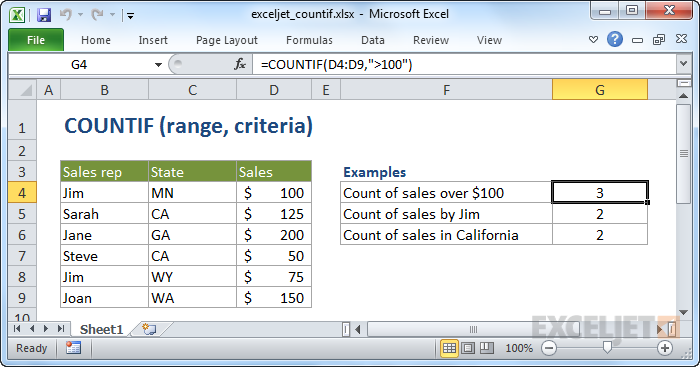Open the File tab
The width and height of the screenshot is (700, 367).
(x=36, y=40)
